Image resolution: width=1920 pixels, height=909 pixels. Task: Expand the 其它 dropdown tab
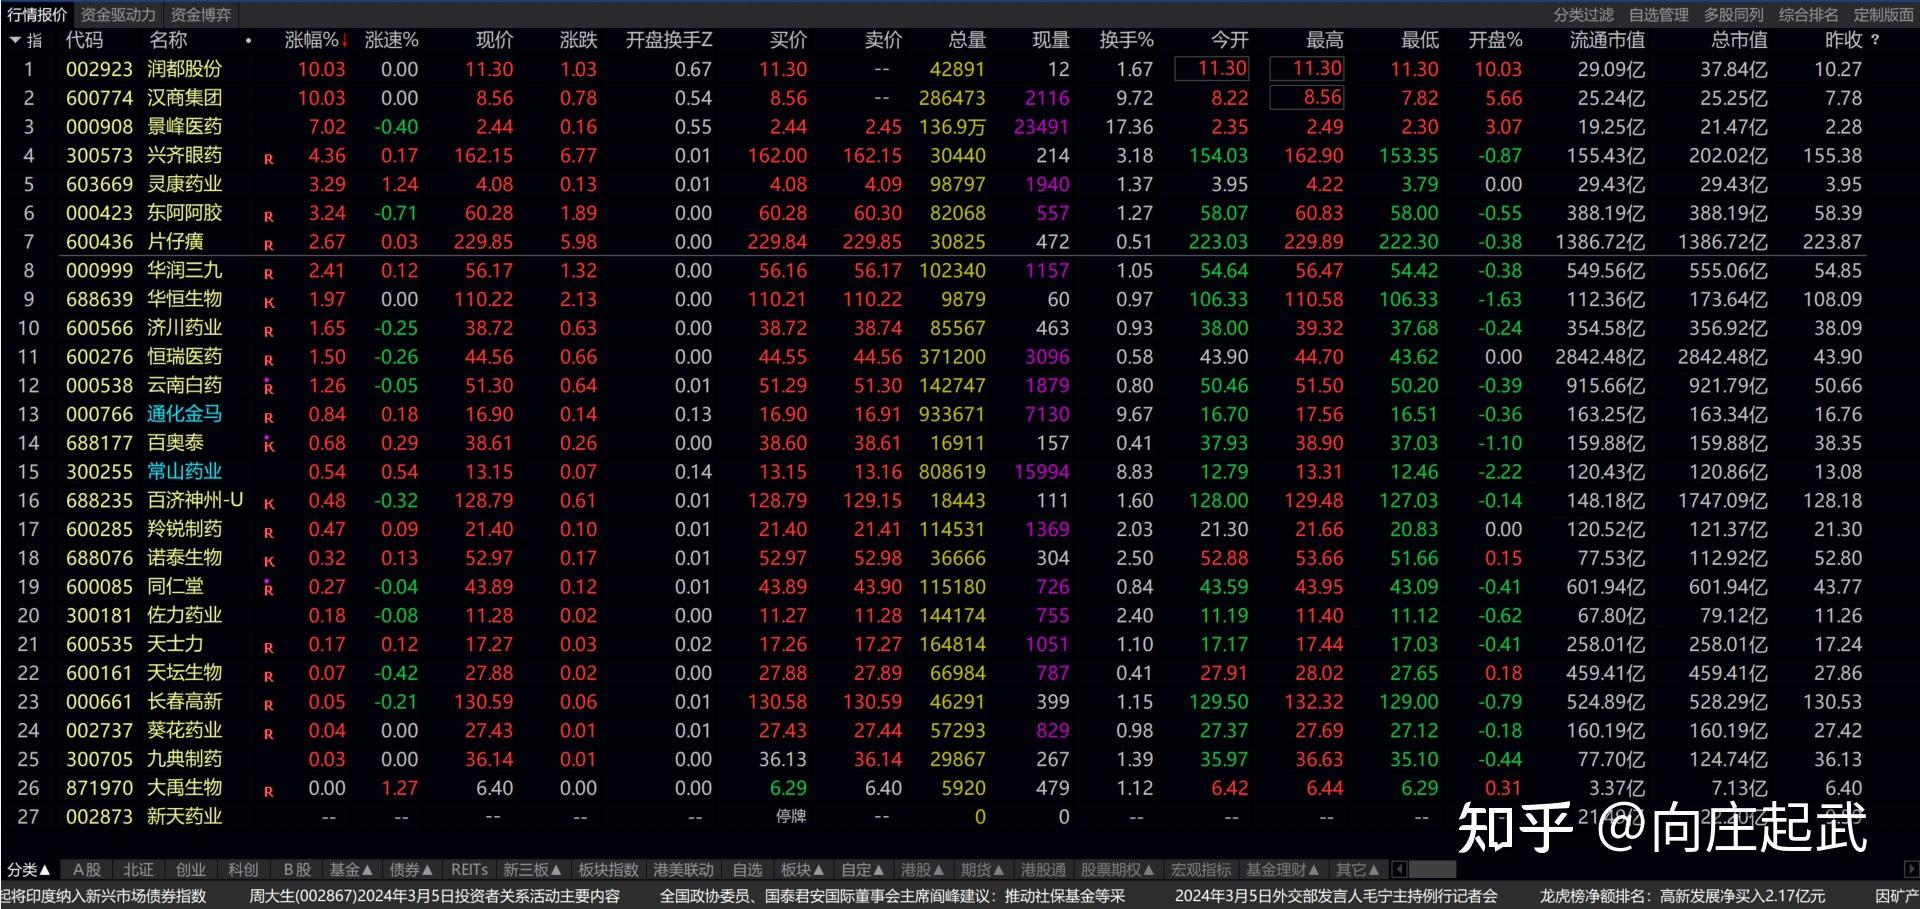[1358, 870]
